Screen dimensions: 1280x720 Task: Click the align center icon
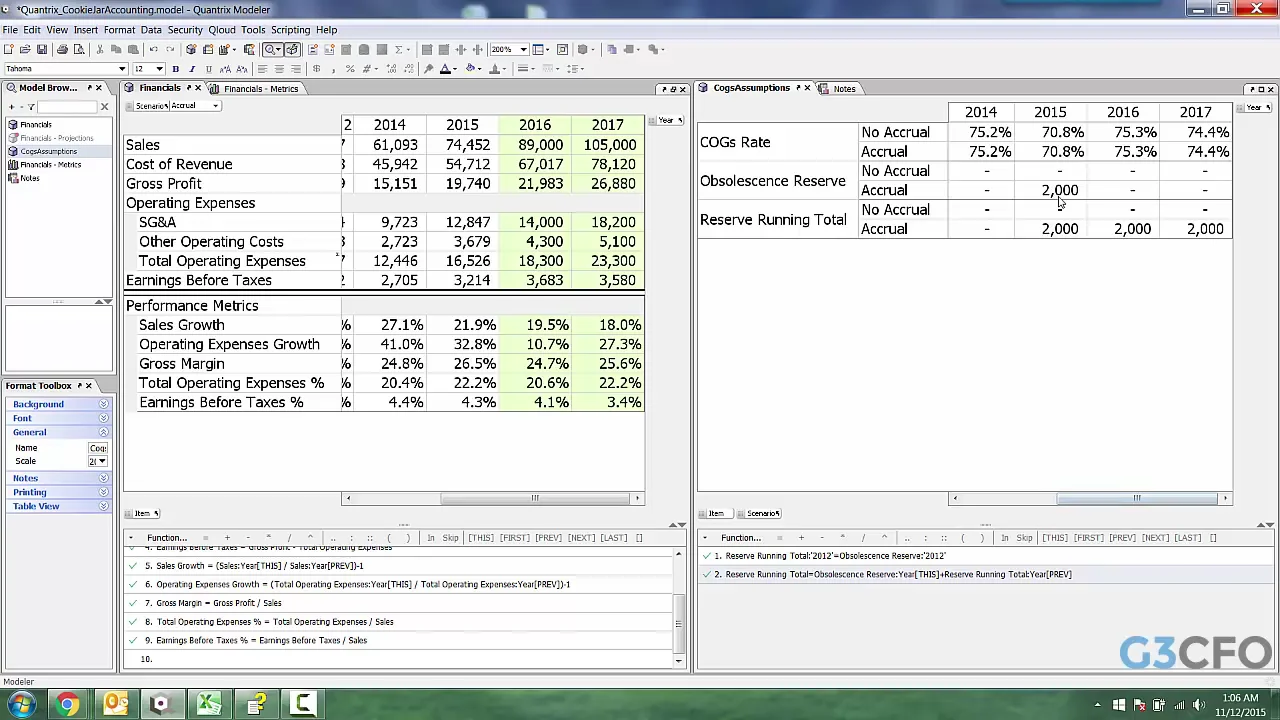coord(279,69)
